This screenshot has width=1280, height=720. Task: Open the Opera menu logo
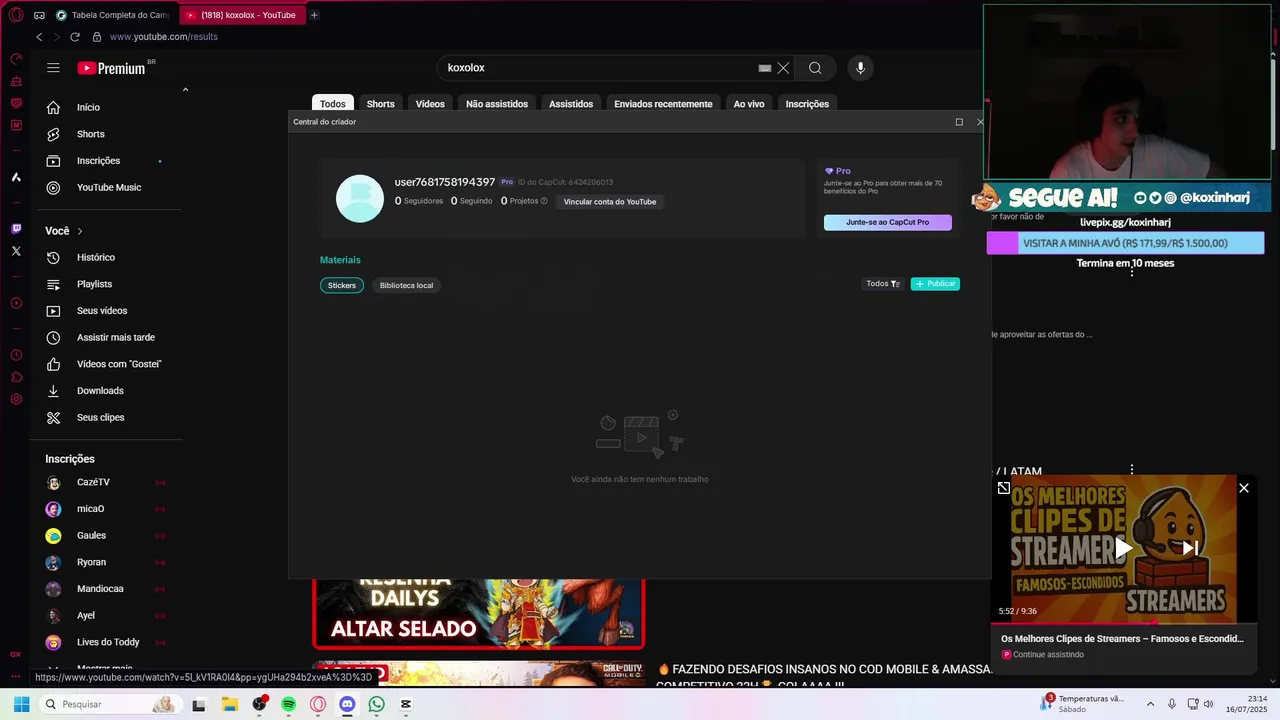pos(16,15)
